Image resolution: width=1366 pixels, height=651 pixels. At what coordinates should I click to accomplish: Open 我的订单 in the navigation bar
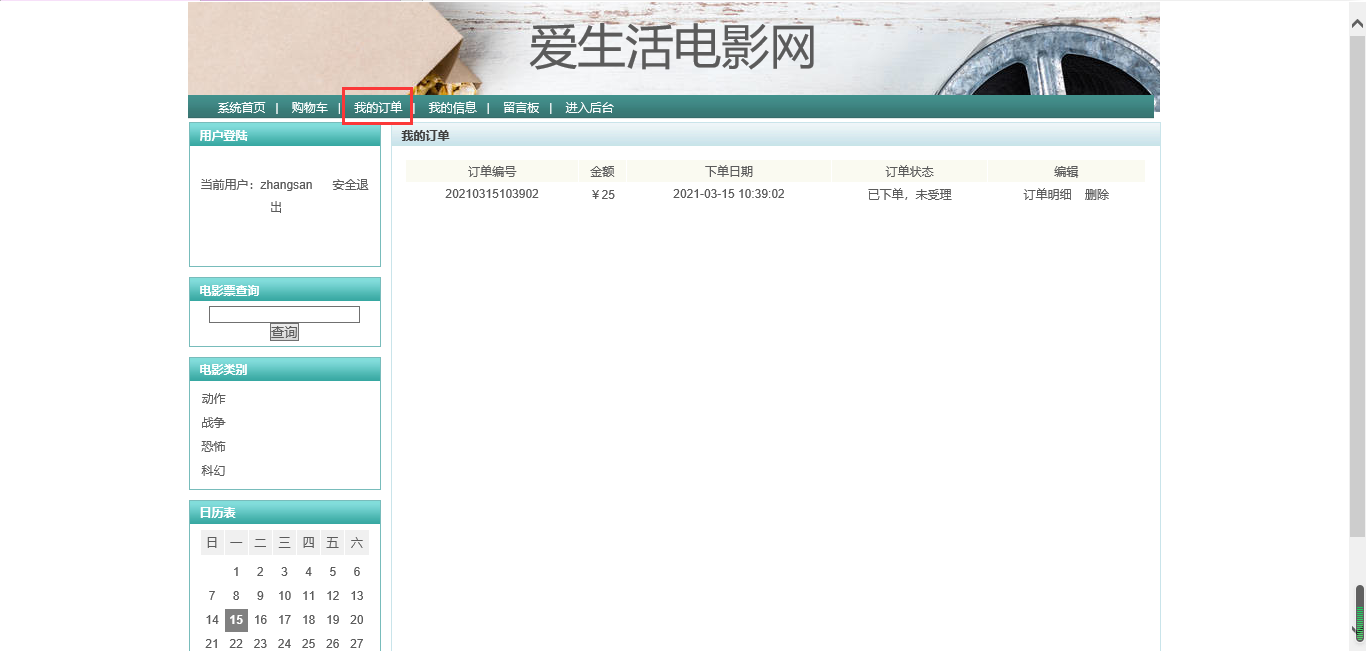click(378, 108)
